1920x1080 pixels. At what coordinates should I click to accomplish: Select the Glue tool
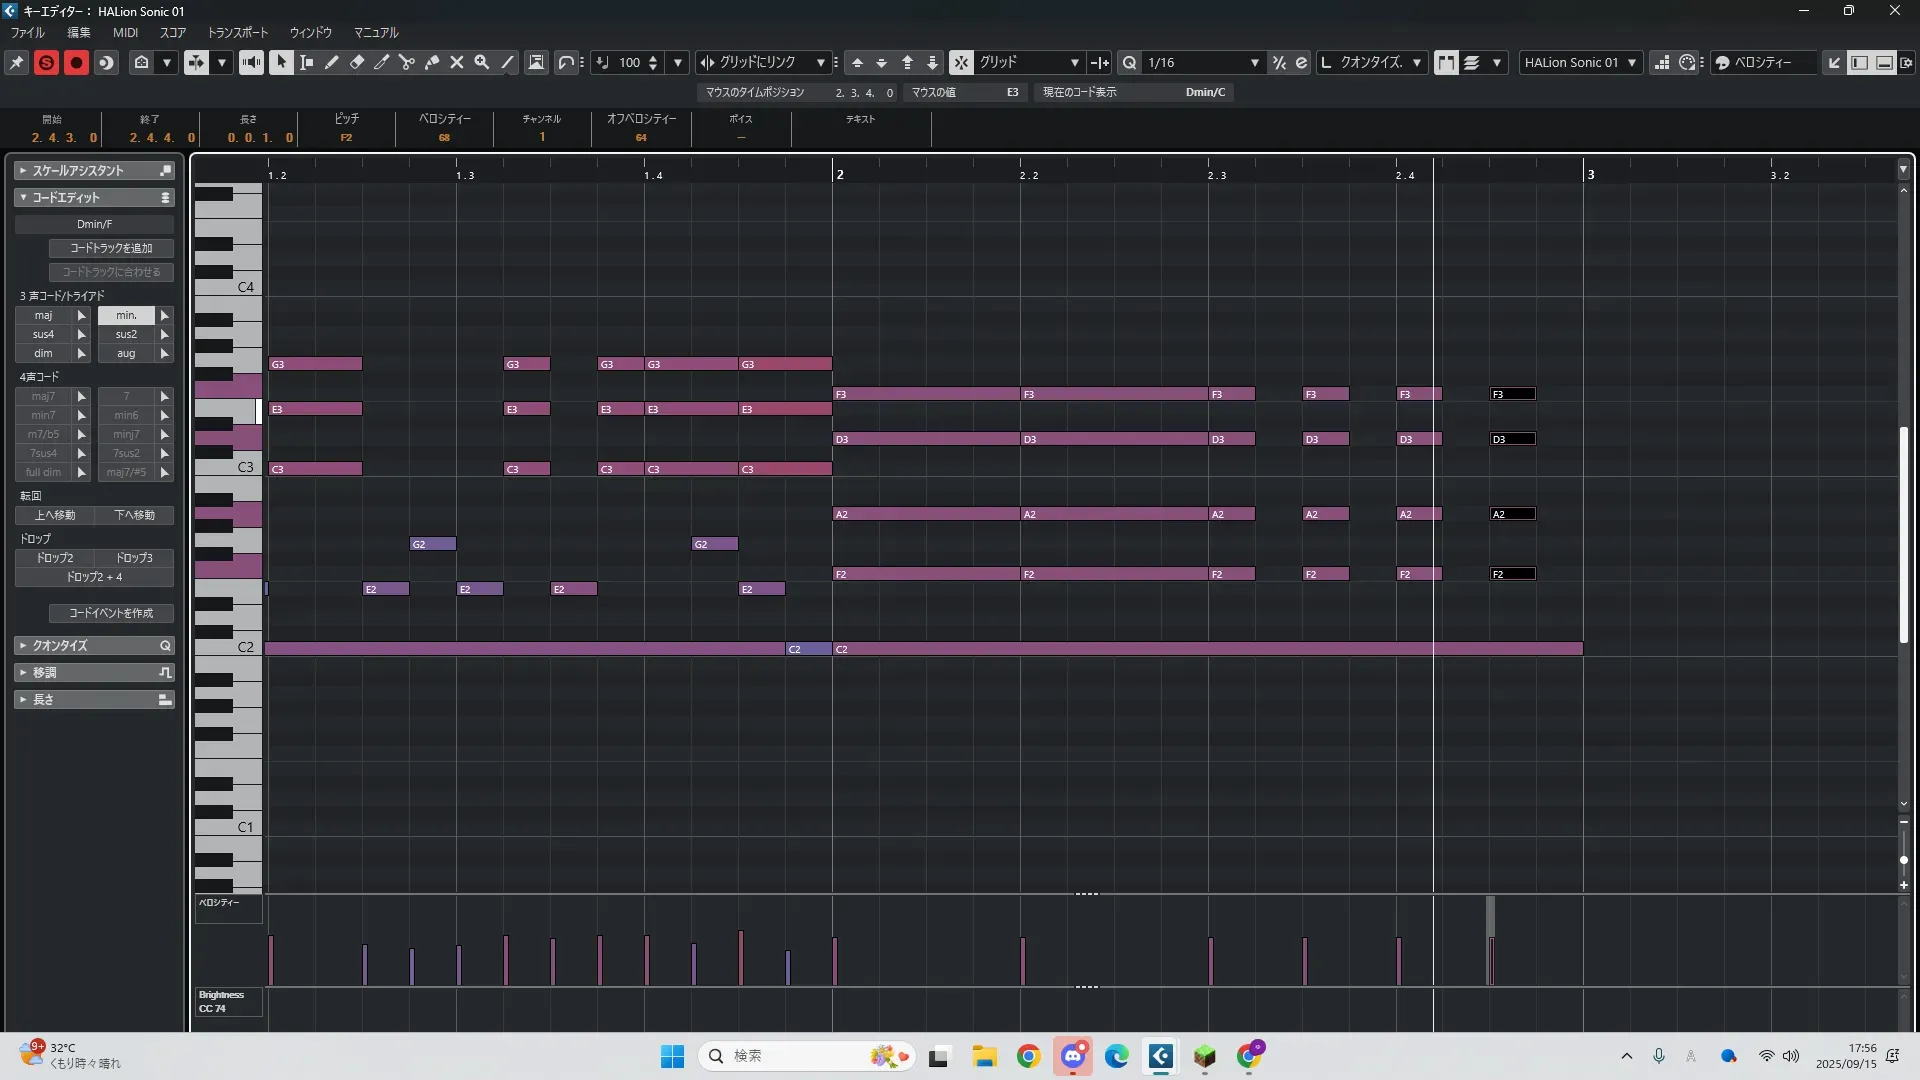tap(432, 62)
